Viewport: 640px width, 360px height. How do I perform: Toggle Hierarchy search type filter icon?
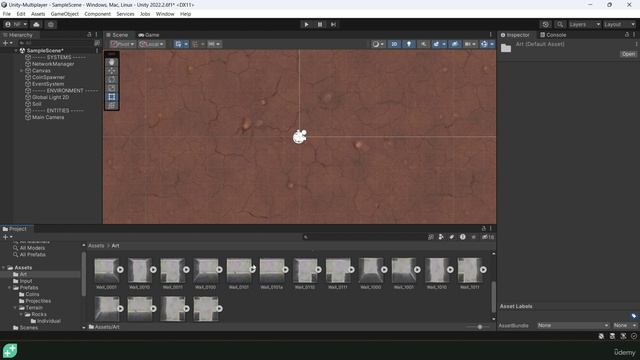point(97,42)
